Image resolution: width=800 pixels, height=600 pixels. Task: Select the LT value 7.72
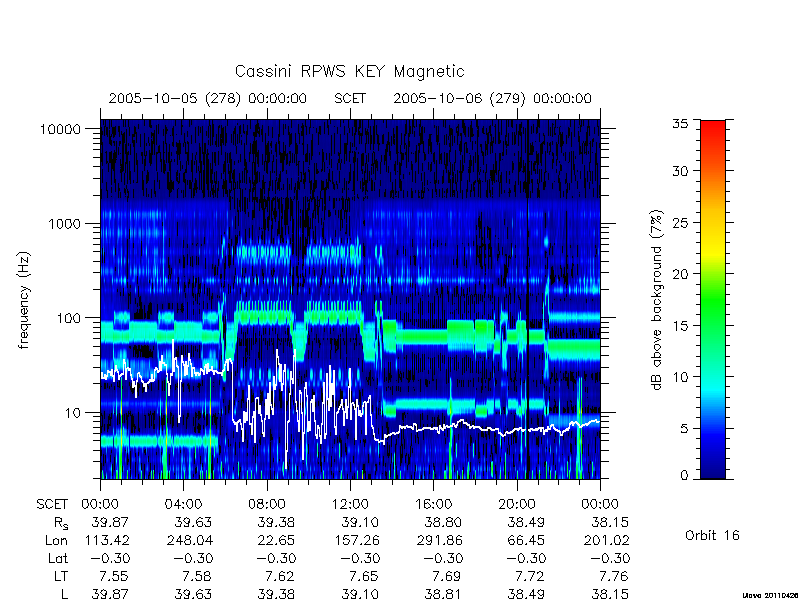[x=530, y=577]
